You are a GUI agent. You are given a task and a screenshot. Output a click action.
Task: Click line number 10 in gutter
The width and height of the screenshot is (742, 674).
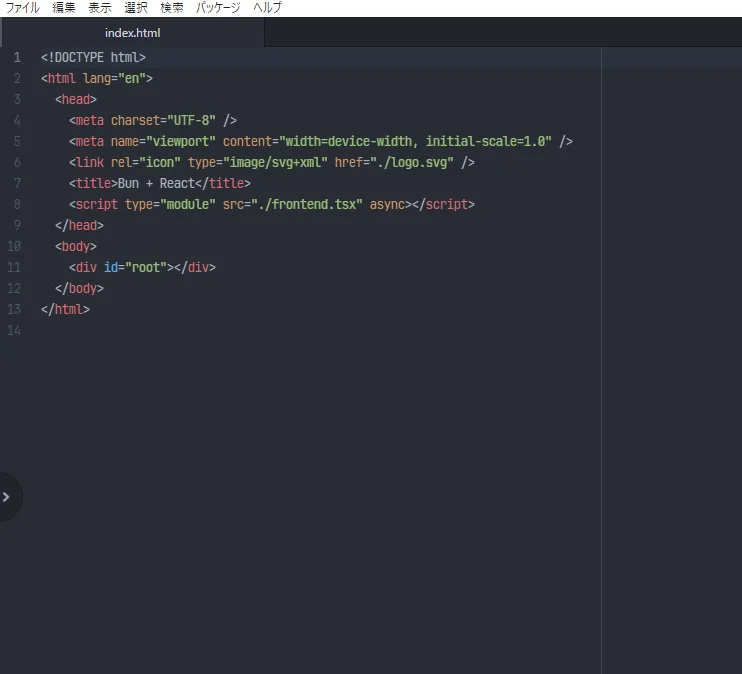[x=14, y=246]
